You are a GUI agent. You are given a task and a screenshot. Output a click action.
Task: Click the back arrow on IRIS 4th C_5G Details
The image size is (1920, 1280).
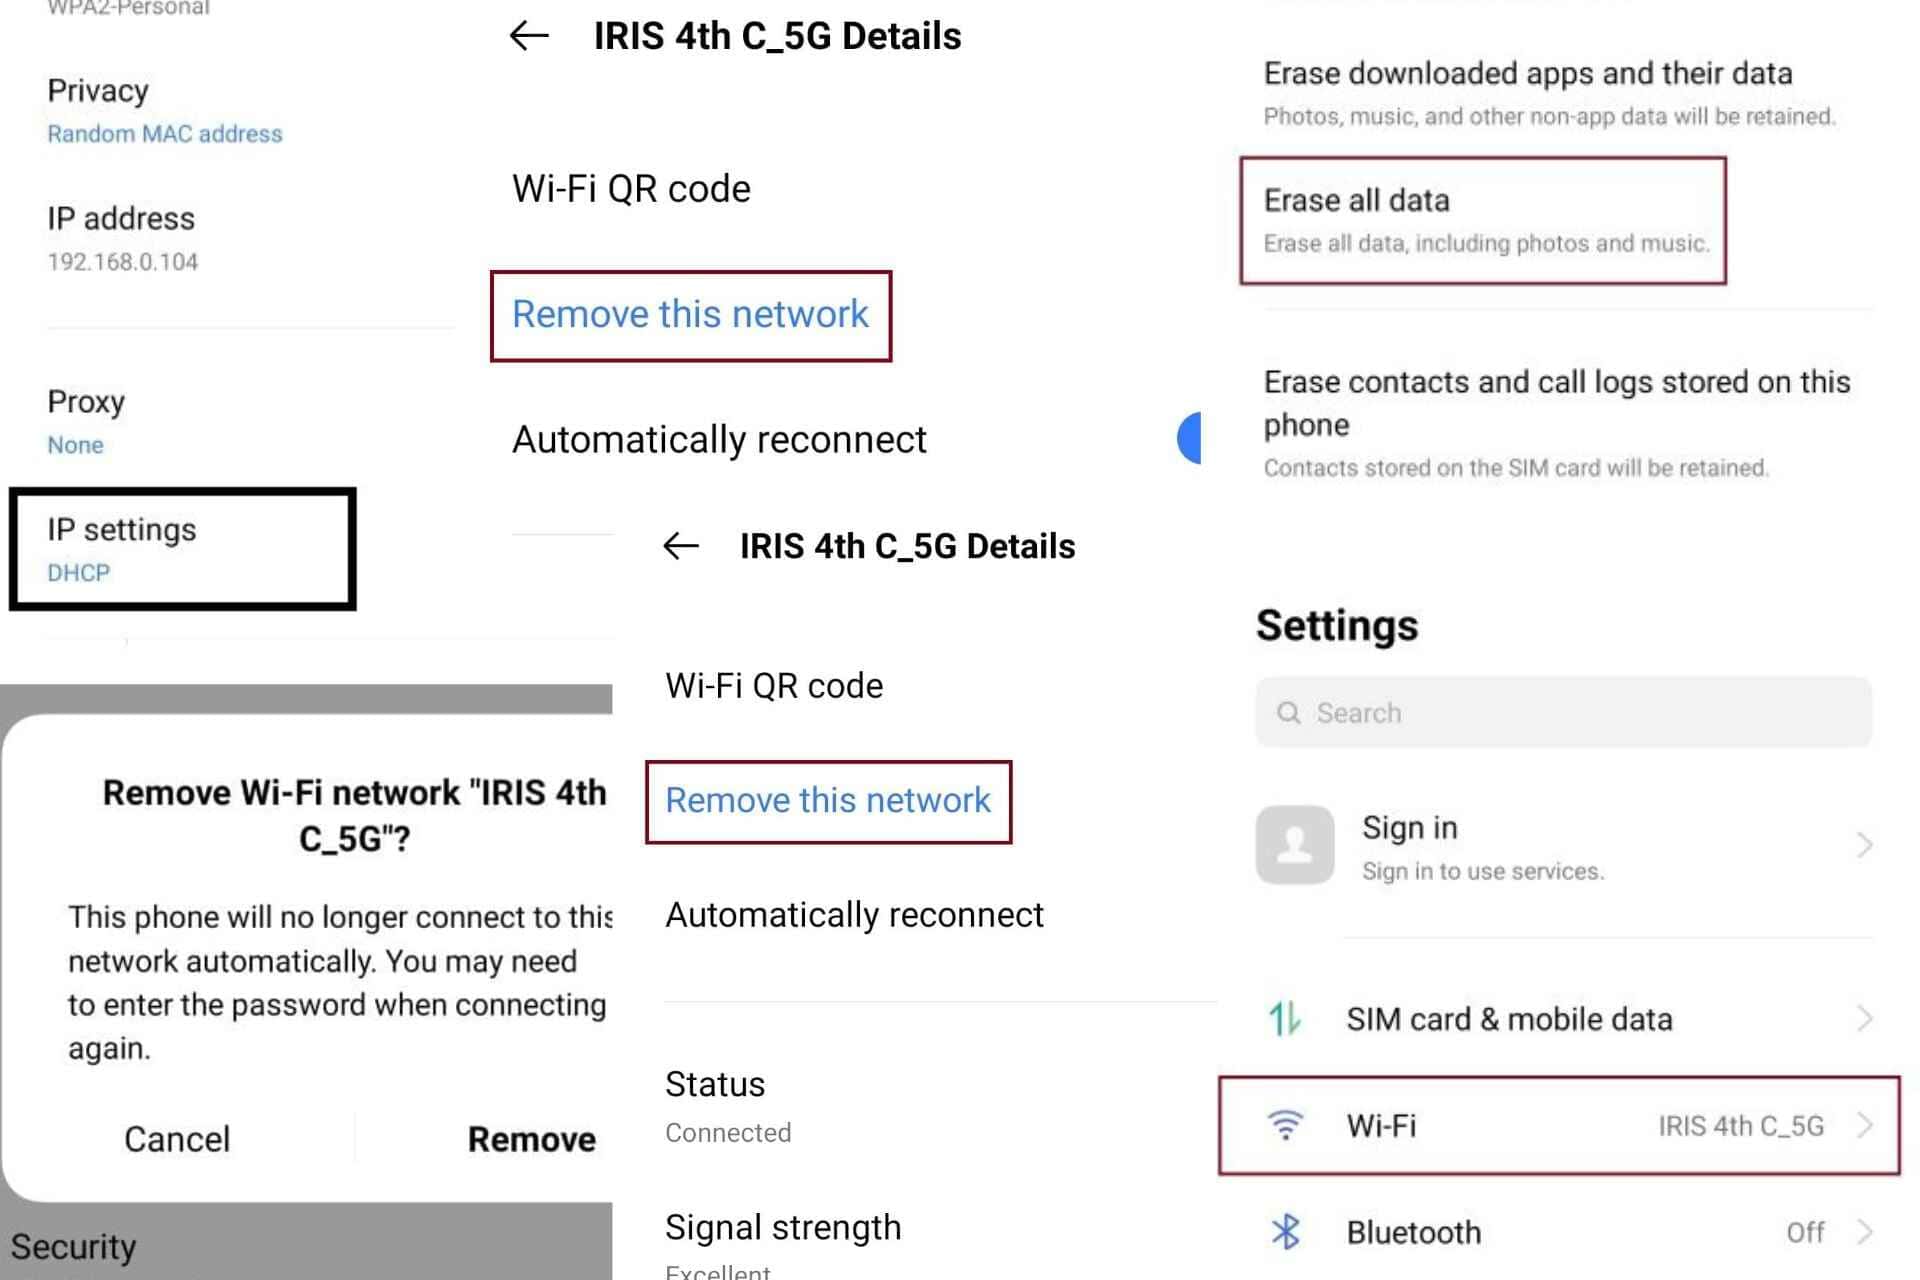[x=527, y=36]
